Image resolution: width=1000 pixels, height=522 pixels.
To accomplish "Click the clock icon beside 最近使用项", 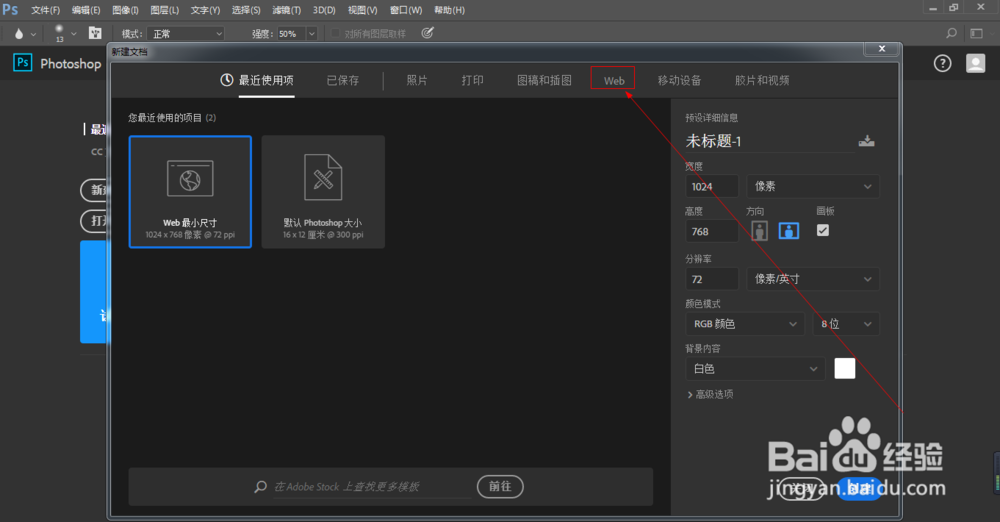I will point(226,80).
